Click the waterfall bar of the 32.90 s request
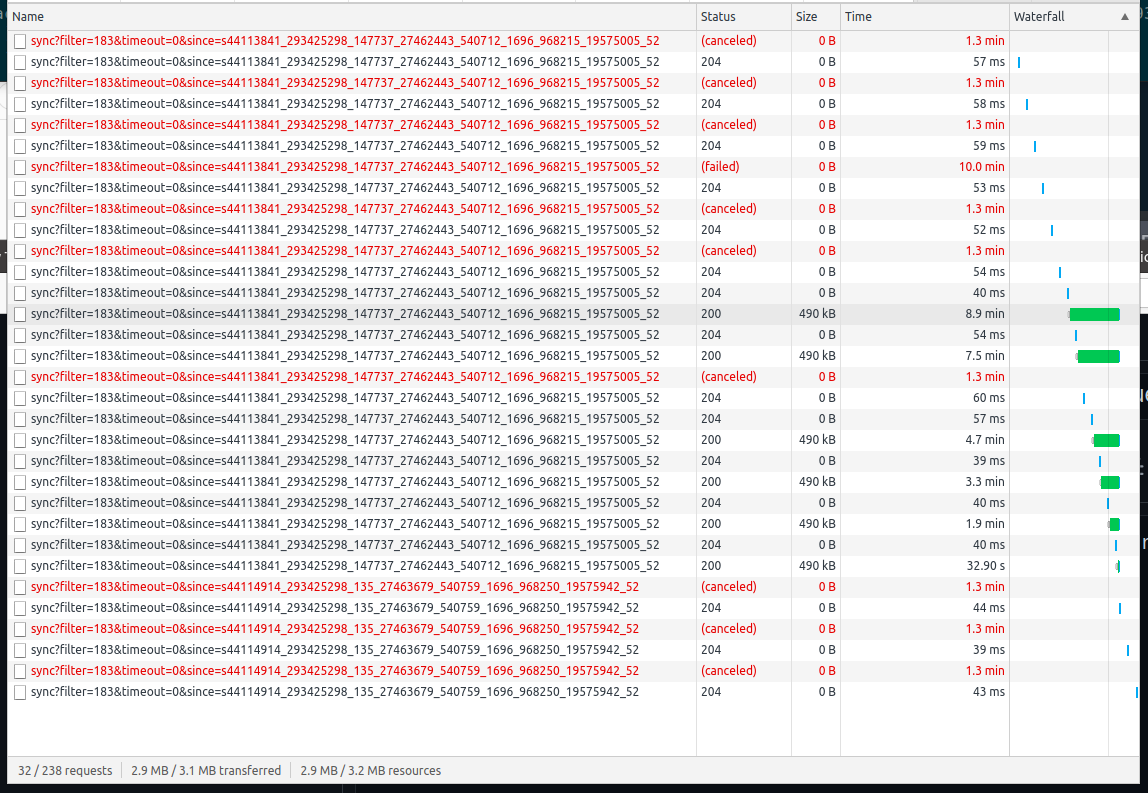Image resolution: width=1148 pixels, height=793 pixels. pos(1118,565)
